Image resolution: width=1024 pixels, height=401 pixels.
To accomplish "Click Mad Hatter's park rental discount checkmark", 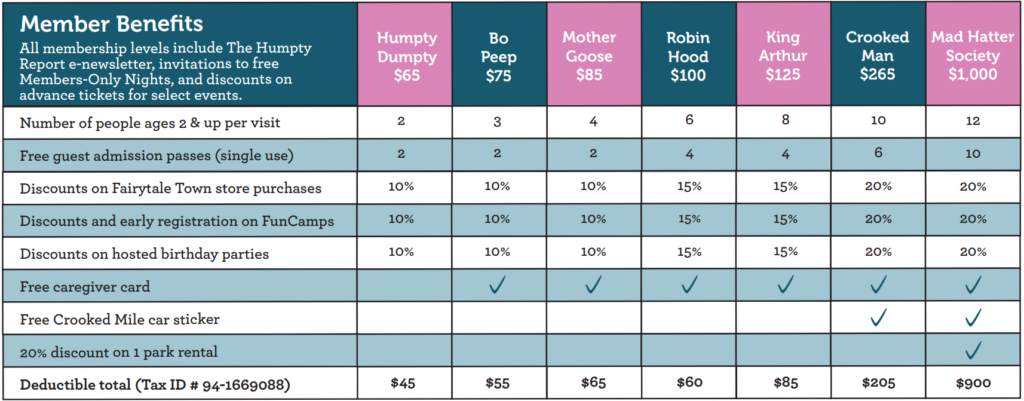I will click(973, 350).
